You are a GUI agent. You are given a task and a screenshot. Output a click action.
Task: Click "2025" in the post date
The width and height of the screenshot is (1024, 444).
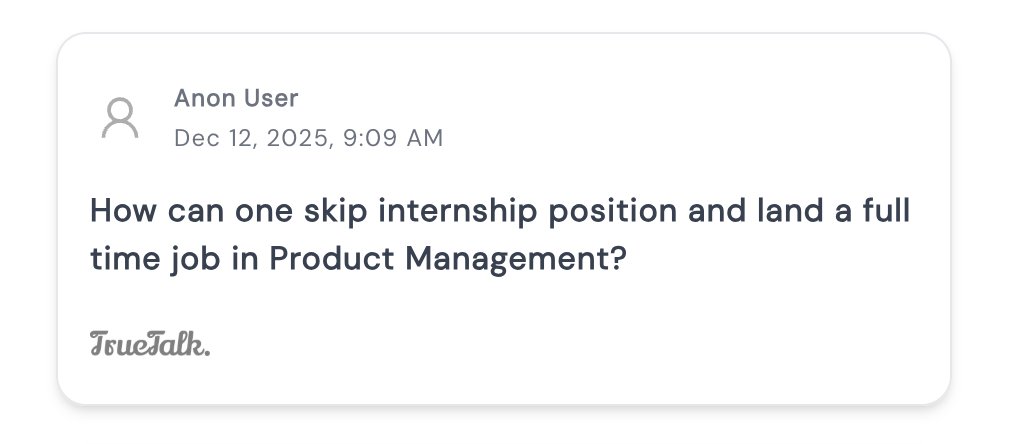(x=297, y=138)
